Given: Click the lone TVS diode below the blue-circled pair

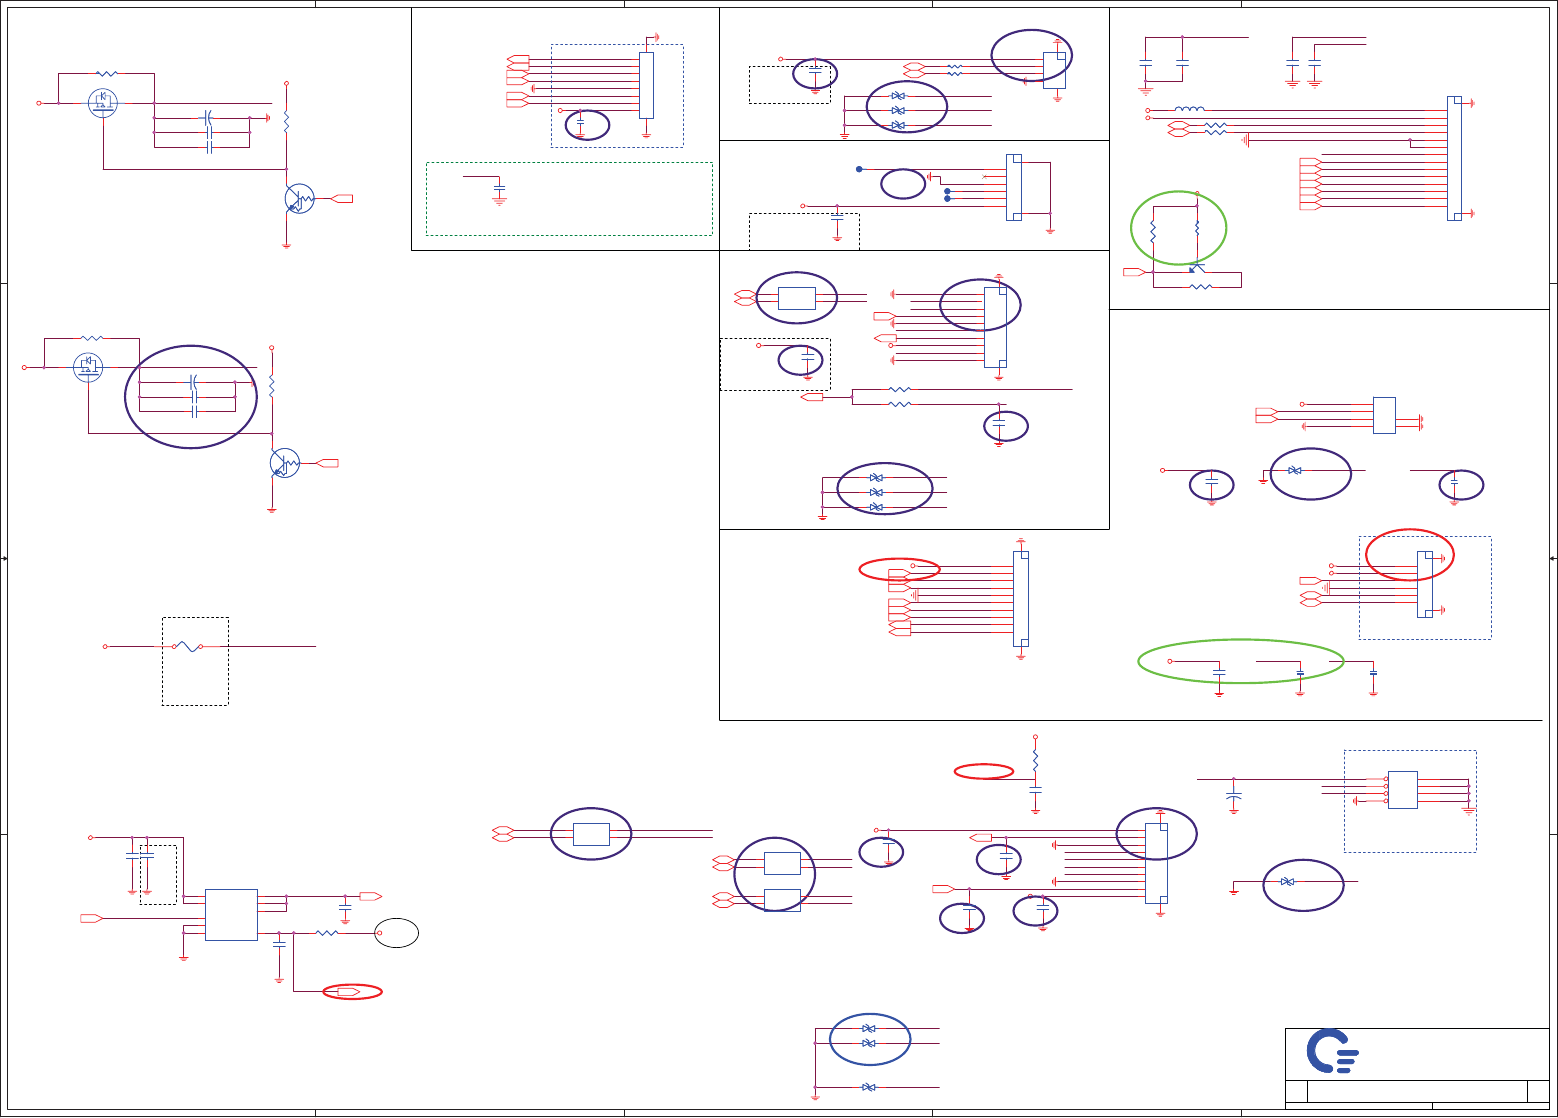Looking at the screenshot, I should [869, 1087].
